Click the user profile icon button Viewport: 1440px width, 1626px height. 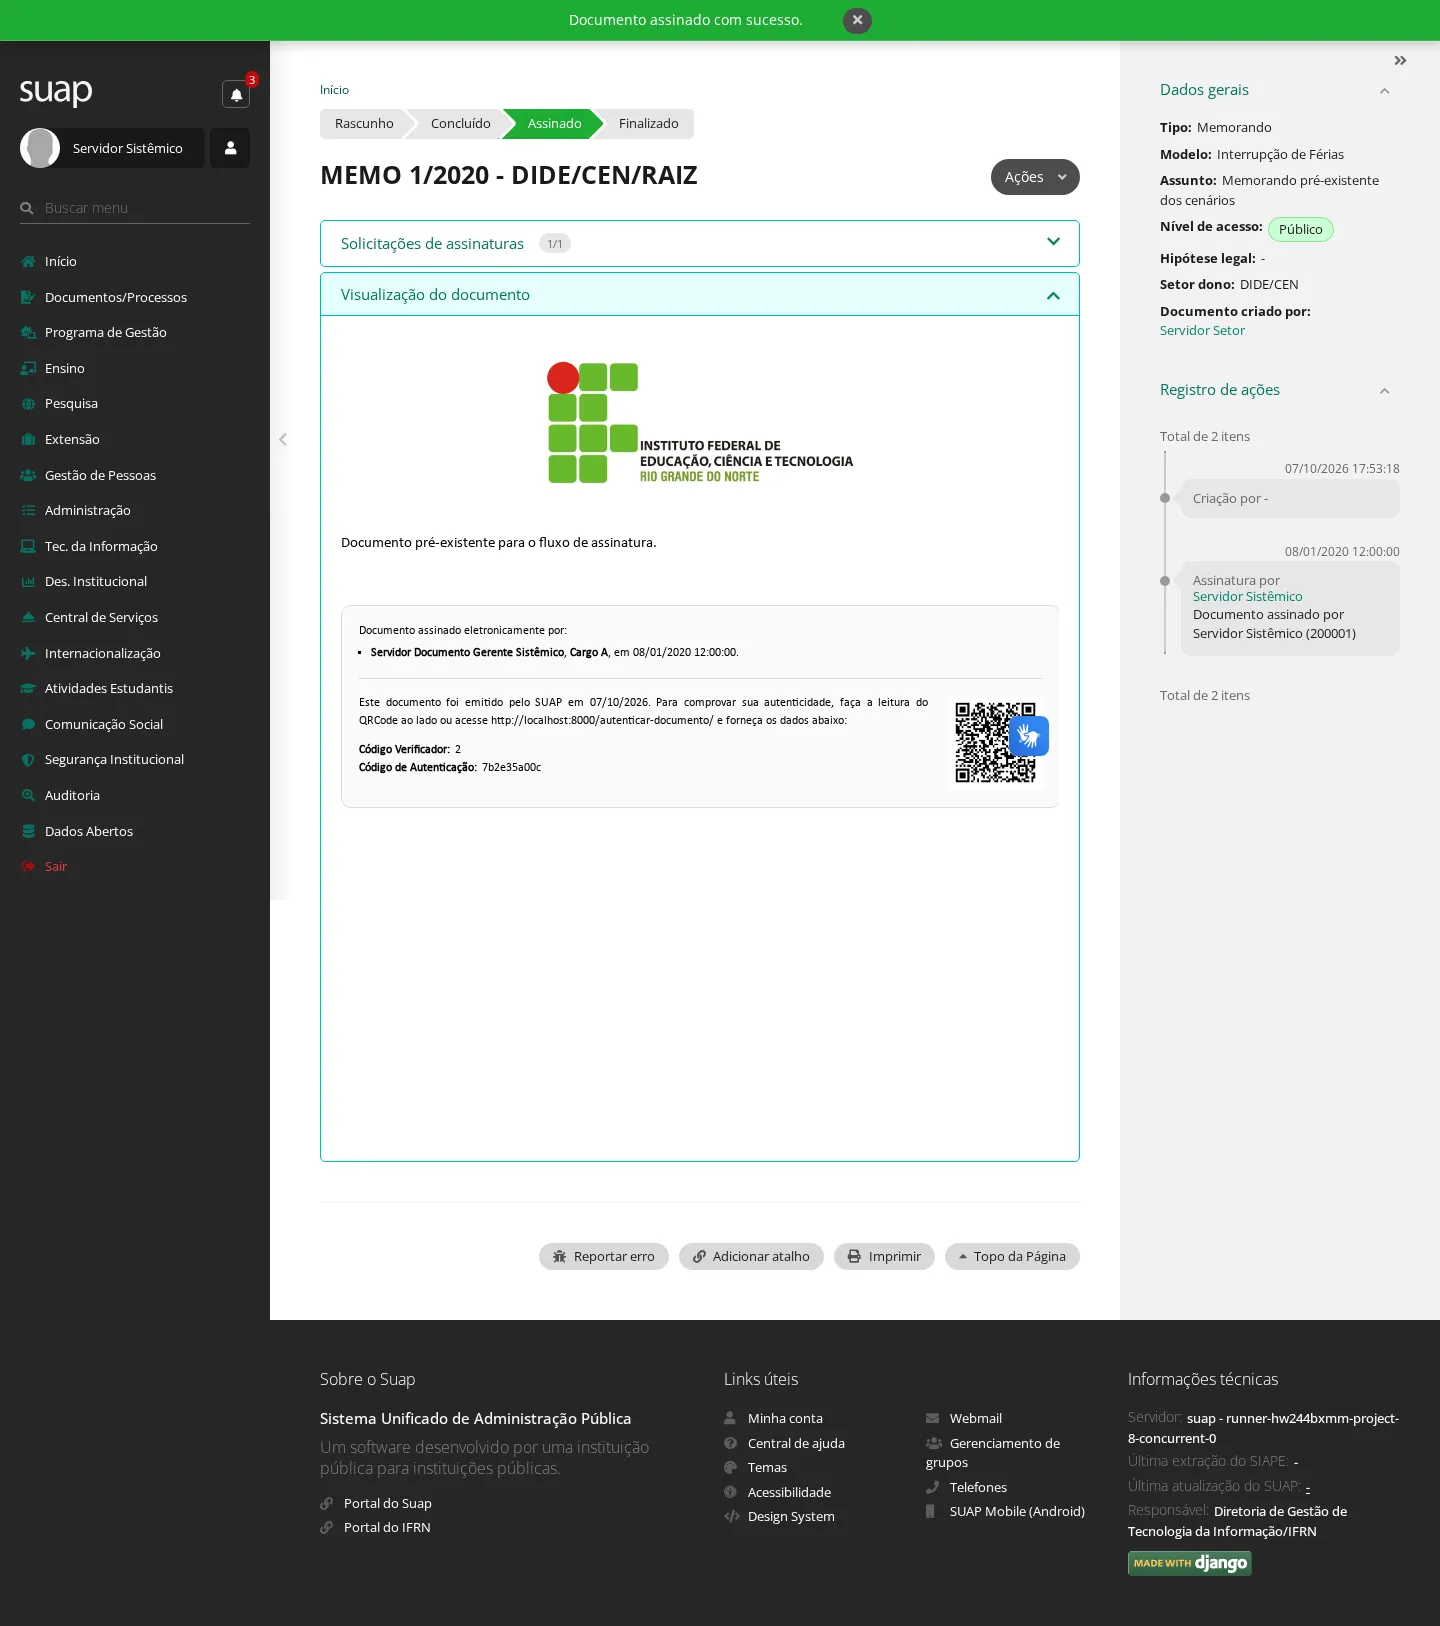point(230,148)
